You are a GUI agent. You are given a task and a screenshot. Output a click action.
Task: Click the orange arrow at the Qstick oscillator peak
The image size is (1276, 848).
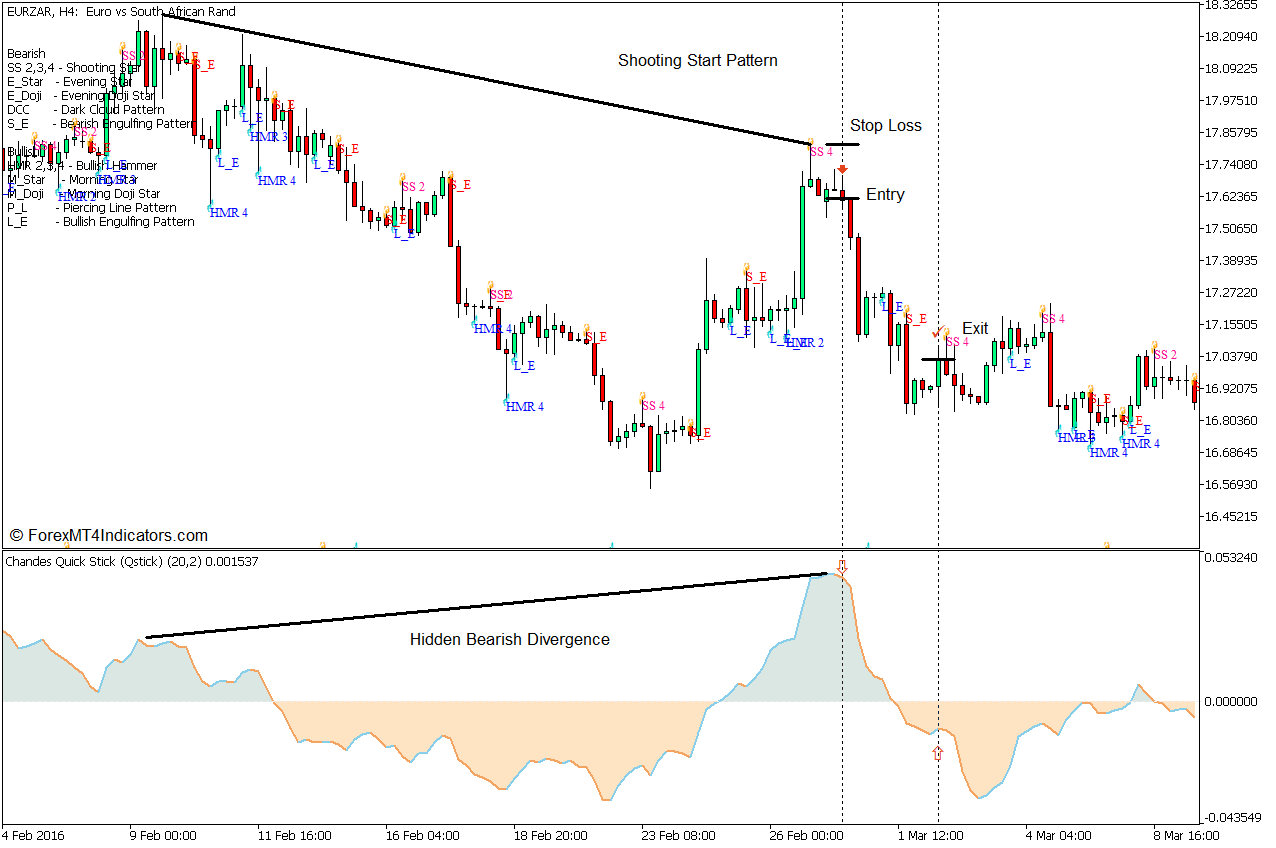(x=842, y=567)
